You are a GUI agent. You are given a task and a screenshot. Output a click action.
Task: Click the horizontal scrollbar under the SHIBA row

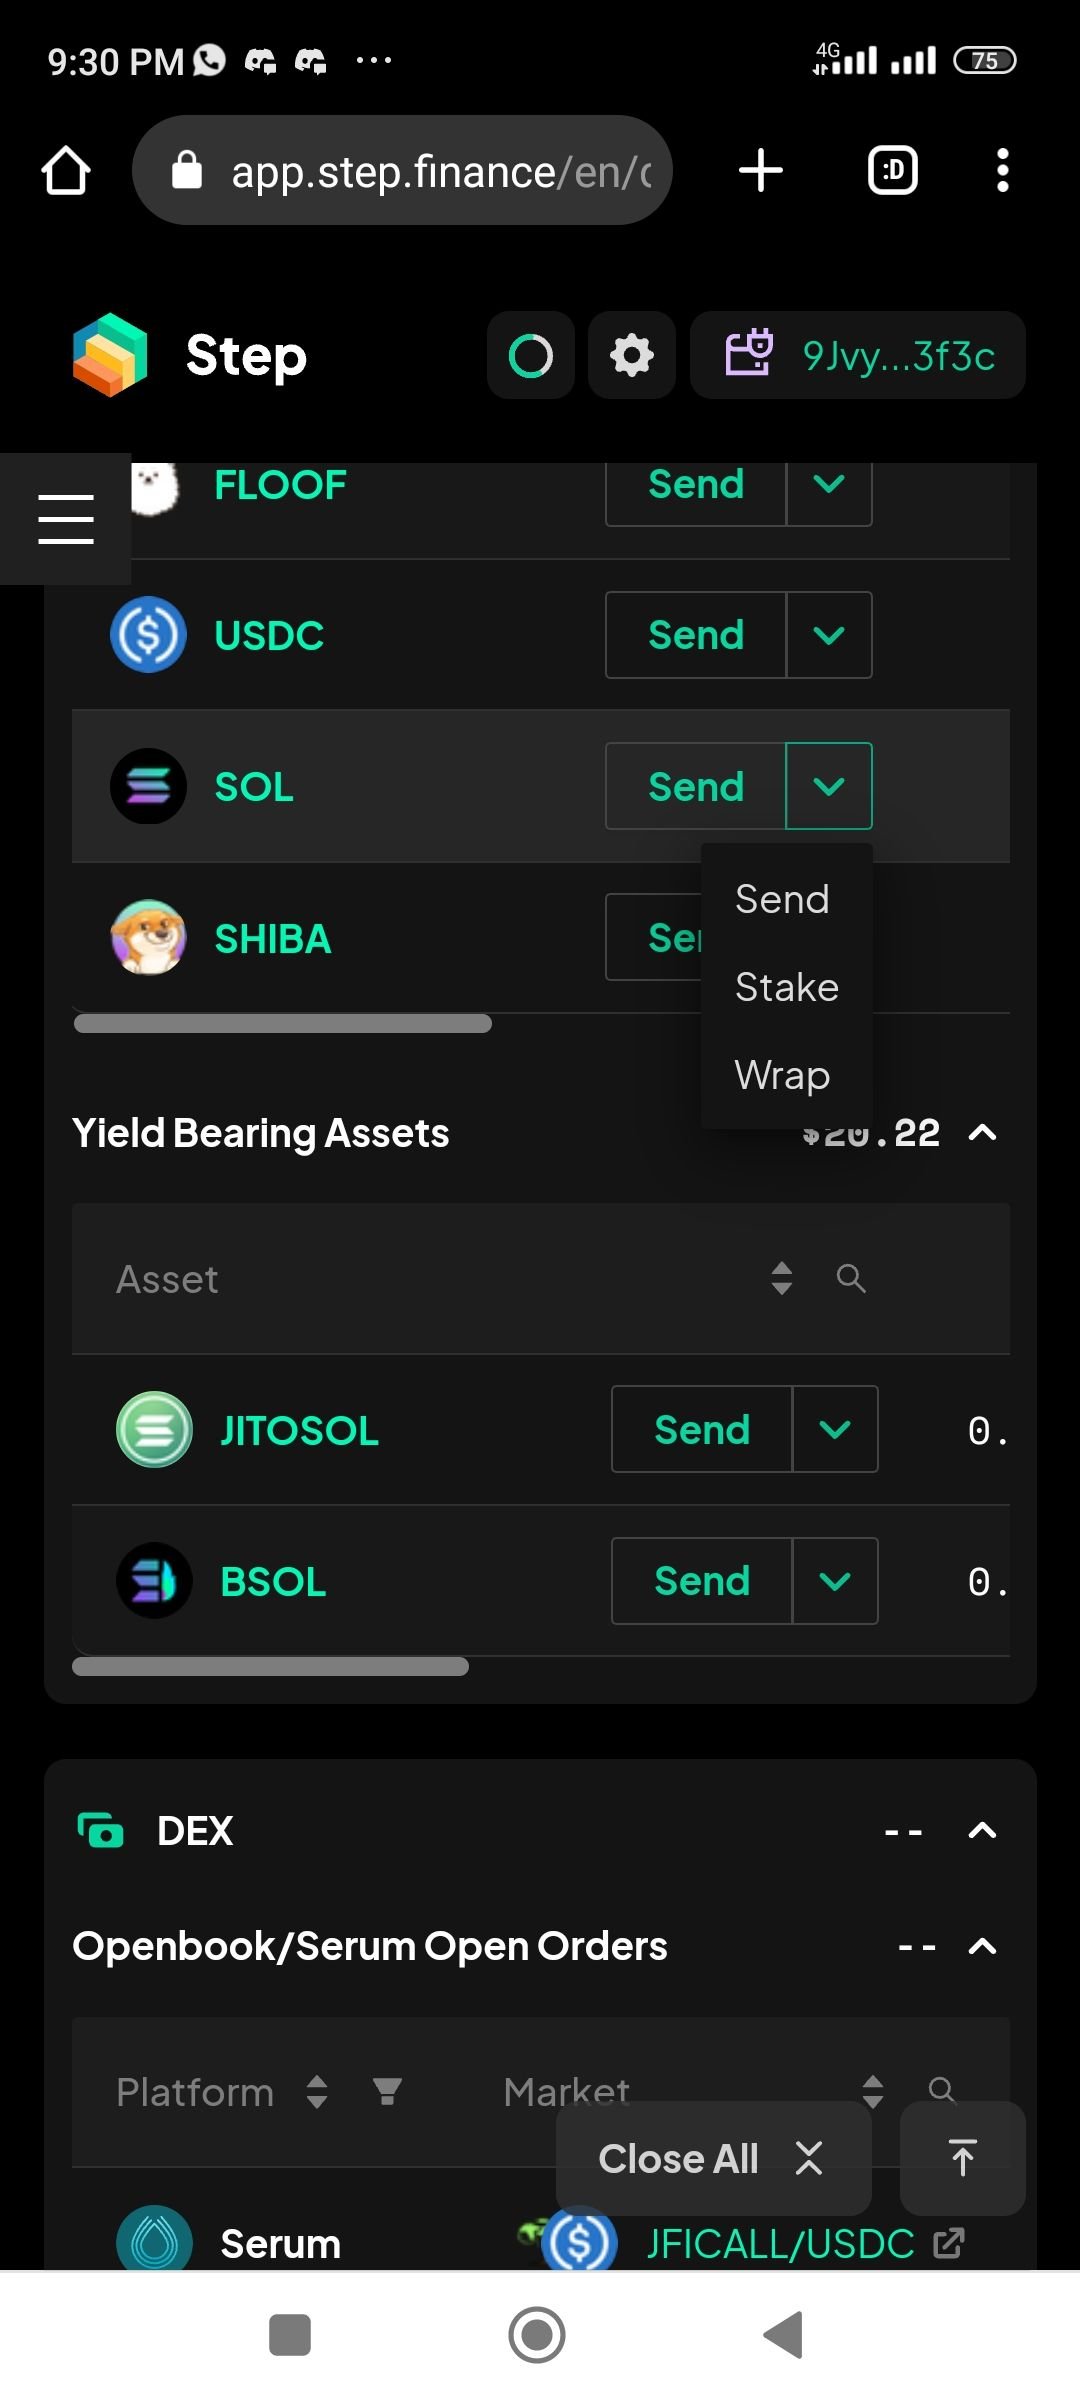[x=283, y=1023]
